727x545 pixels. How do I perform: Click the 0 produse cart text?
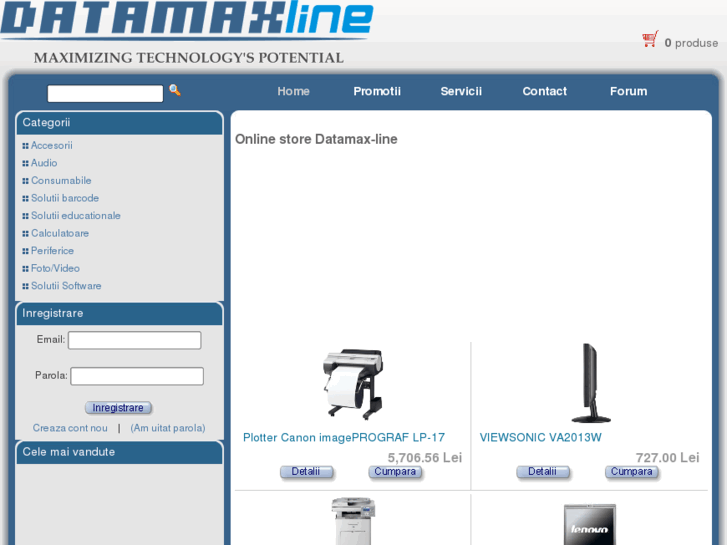pos(691,43)
